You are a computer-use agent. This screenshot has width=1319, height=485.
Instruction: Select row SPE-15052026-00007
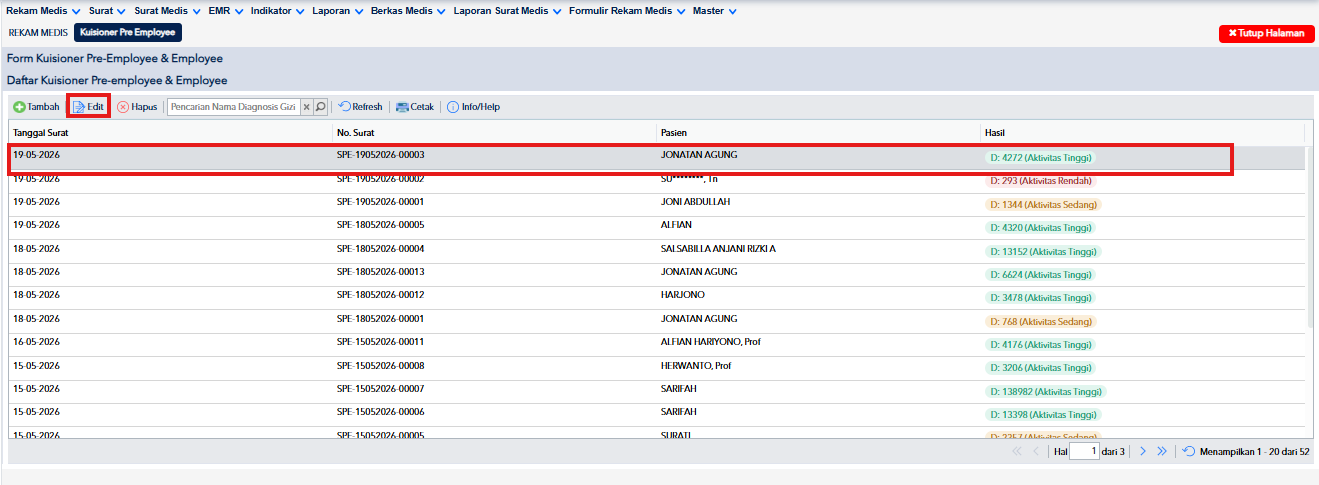(657, 390)
